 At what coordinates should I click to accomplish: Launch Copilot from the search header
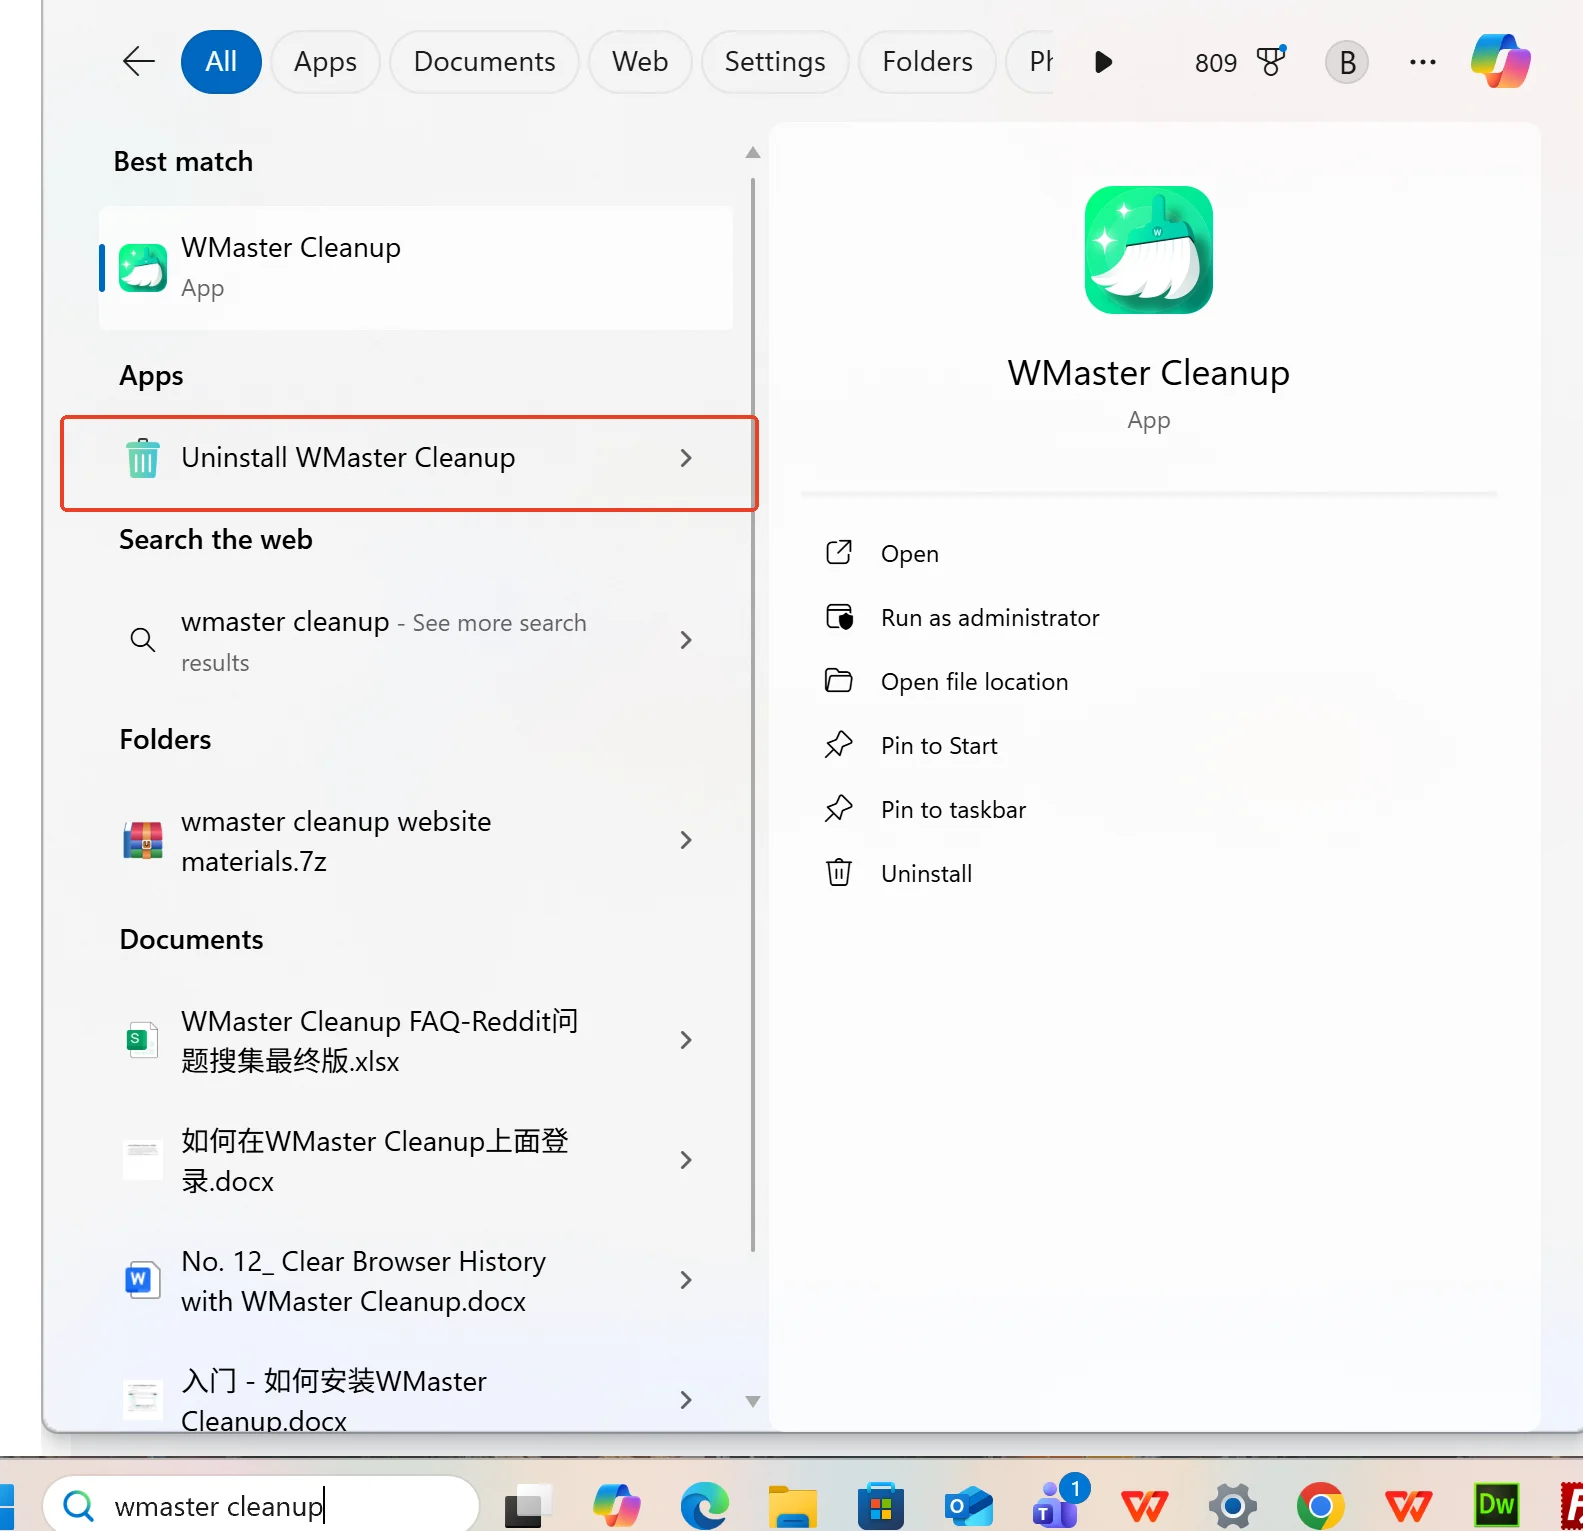(1500, 61)
